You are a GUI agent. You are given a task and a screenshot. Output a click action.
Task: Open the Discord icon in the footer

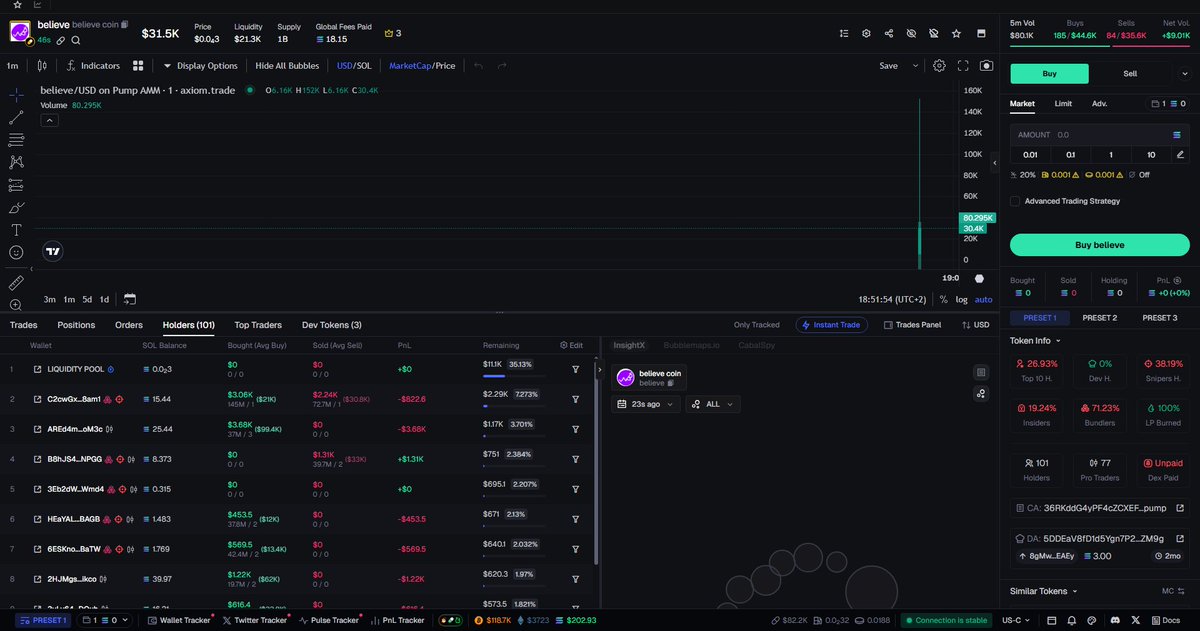pyautogui.click(x=1113, y=620)
